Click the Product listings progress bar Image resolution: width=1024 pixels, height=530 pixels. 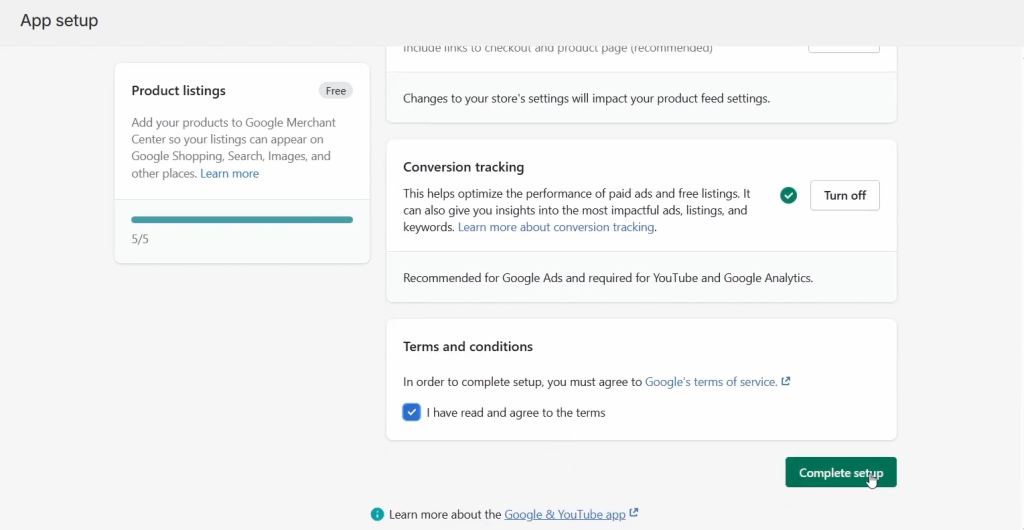coord(242,219)
